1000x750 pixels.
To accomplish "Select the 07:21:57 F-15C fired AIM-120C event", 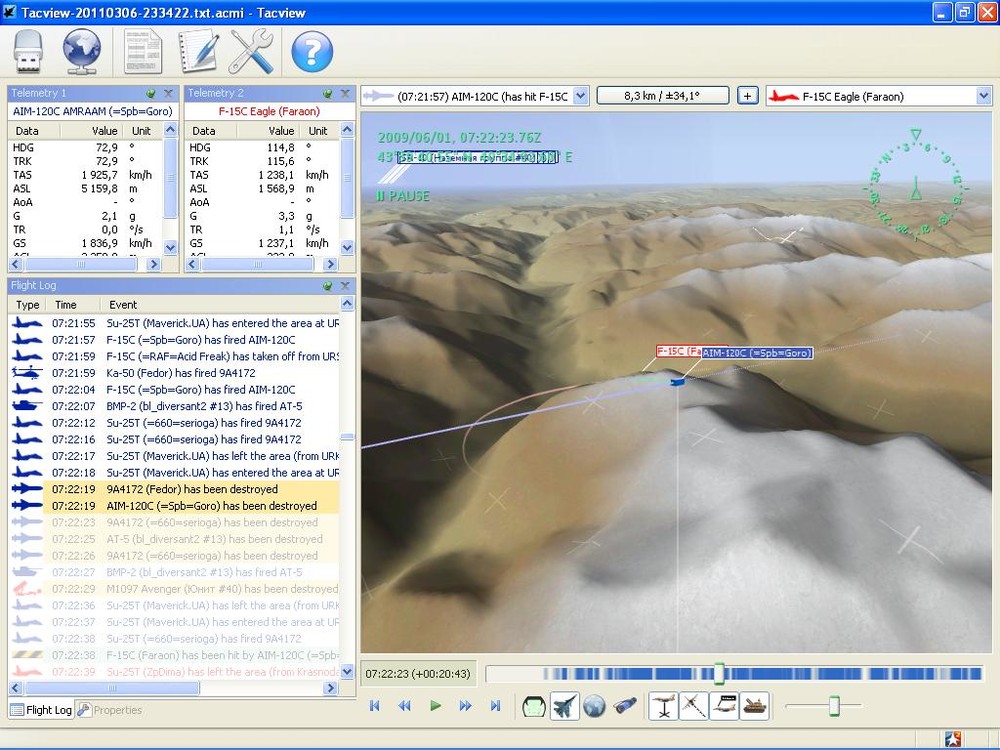I will [173, 340].
